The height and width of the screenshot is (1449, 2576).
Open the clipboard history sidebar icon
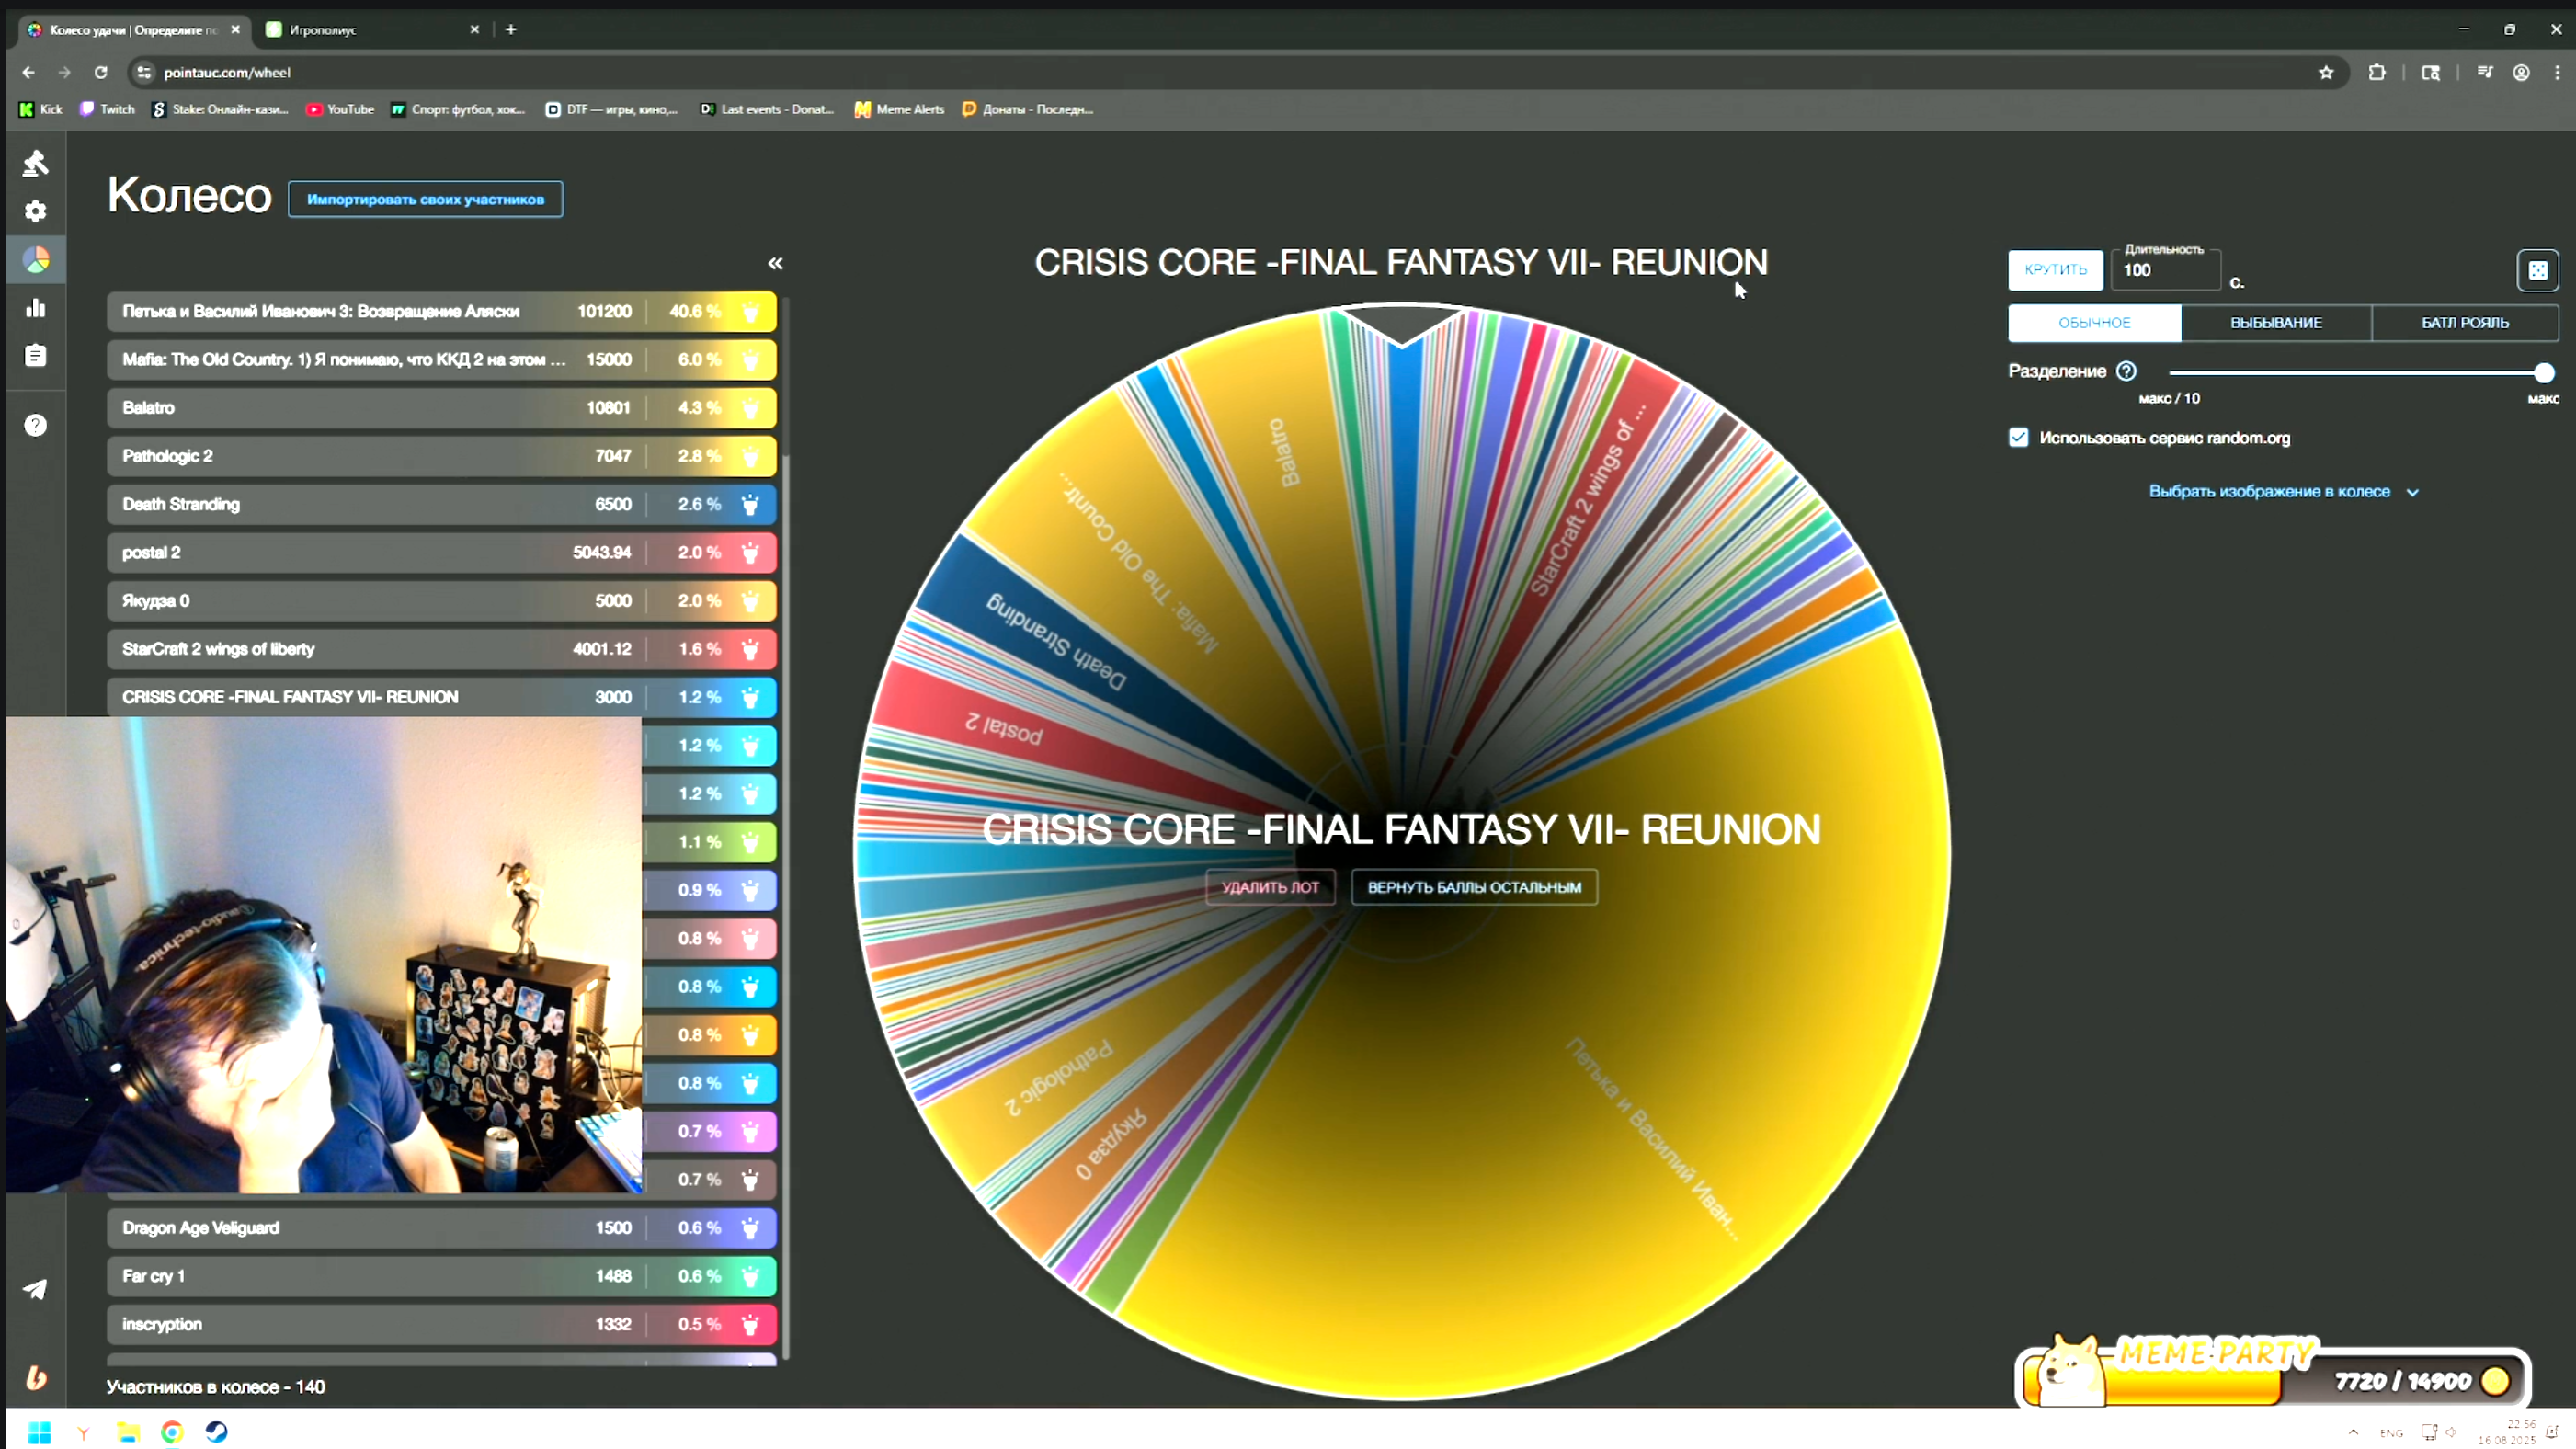click(x=36, y=356)
